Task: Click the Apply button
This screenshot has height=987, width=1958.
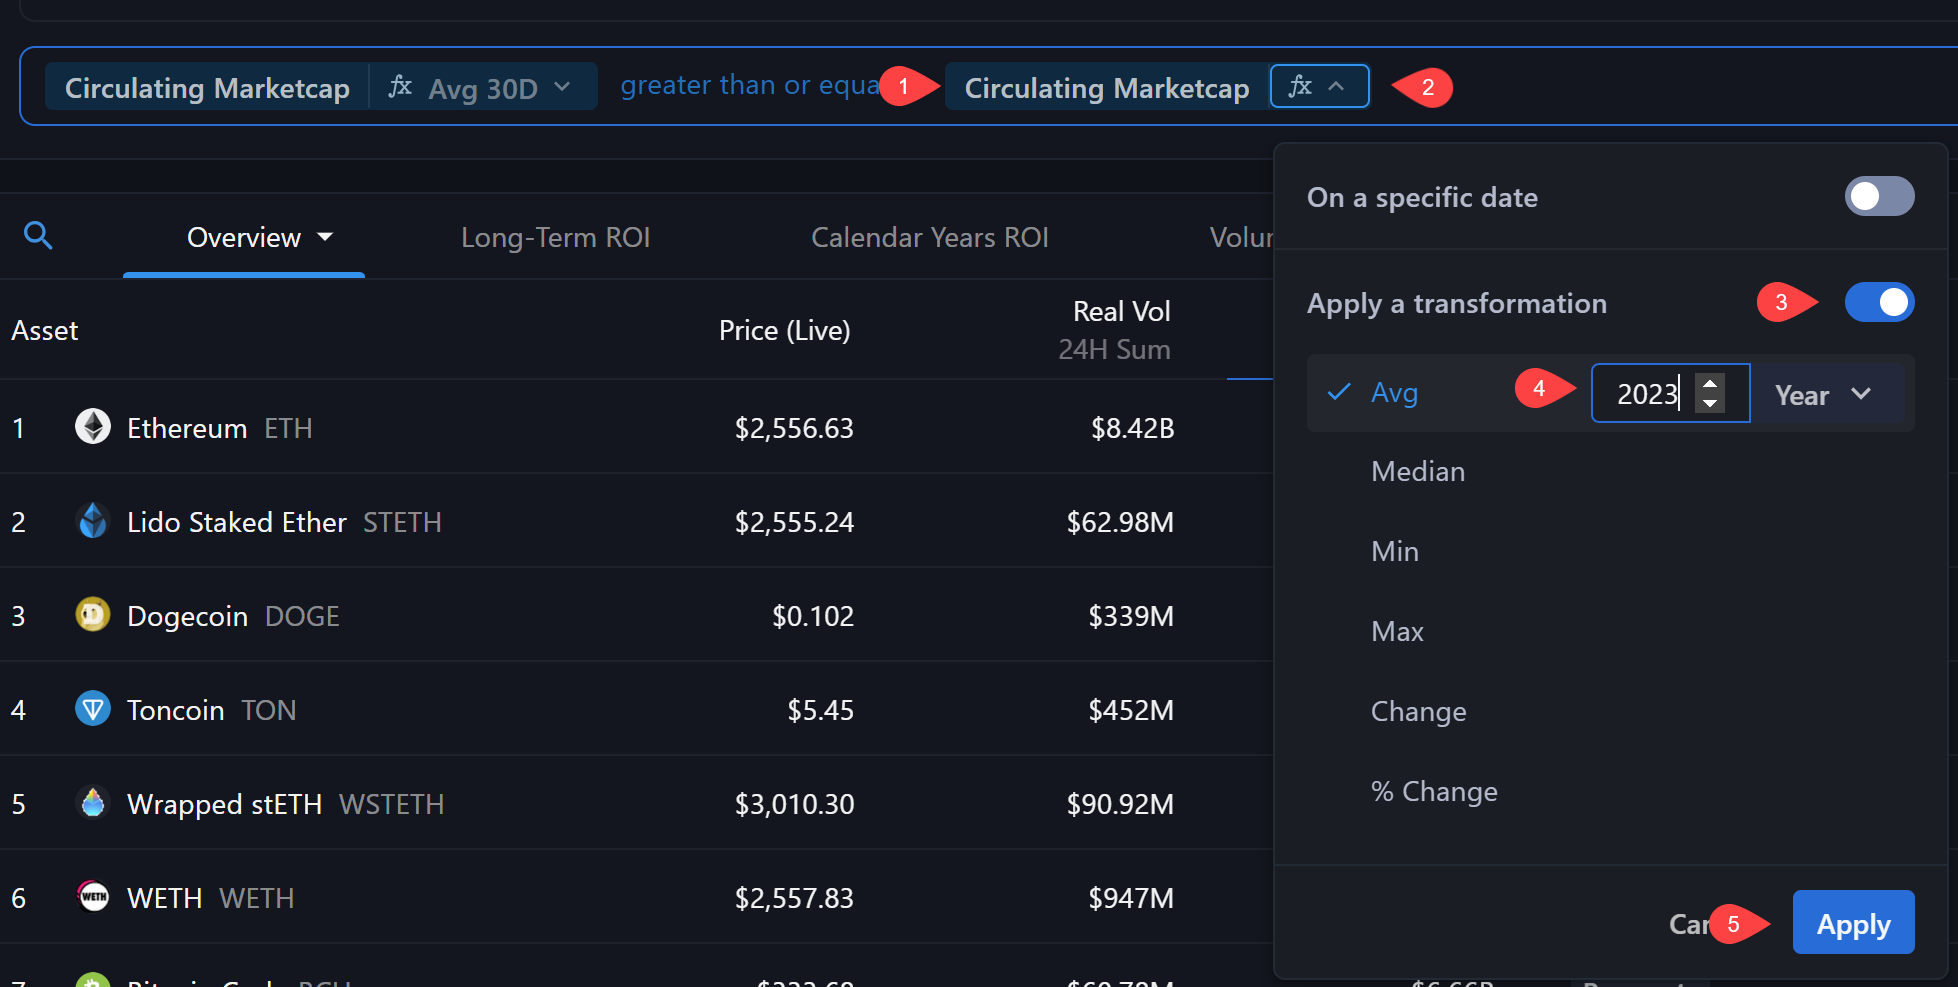Action: 1853,922
